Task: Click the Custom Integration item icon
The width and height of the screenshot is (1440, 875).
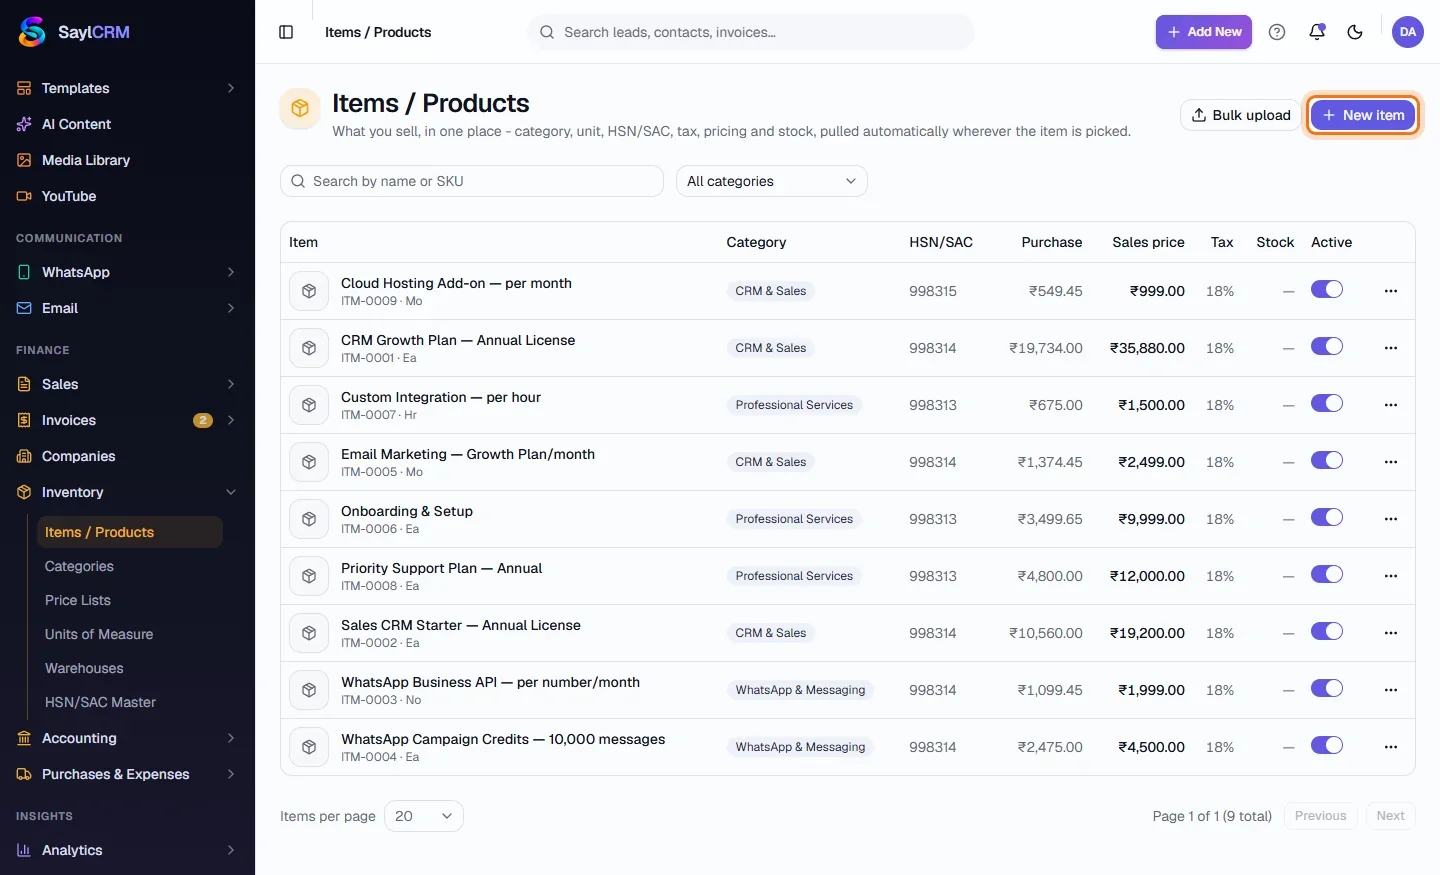Action: (309, 405)
